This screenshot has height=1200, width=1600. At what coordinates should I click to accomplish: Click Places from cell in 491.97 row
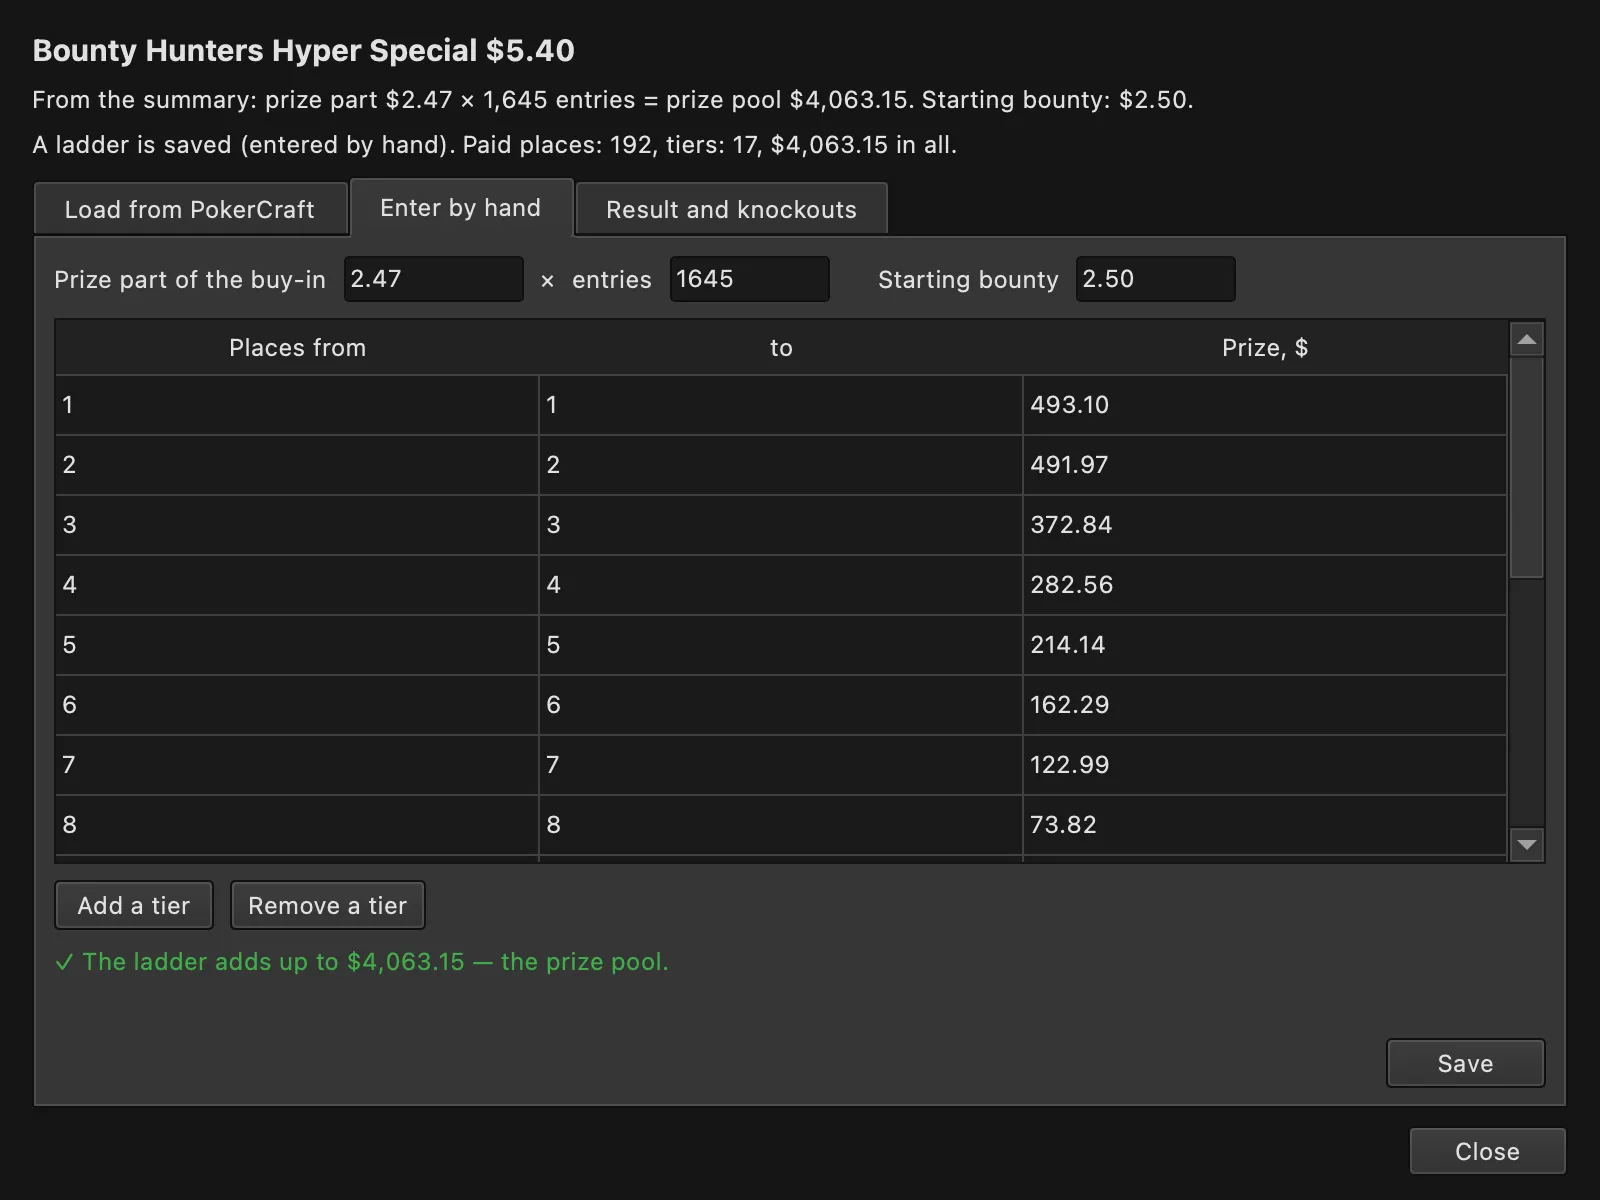(x=297, y=465)
